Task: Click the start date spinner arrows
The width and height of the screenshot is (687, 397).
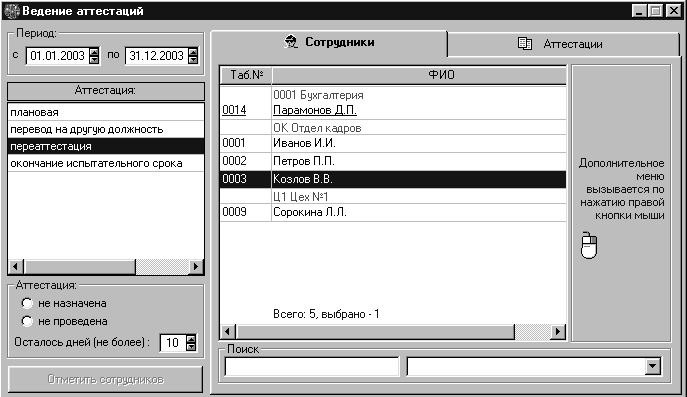Action: pyautogui.click(x=94, y=56)
